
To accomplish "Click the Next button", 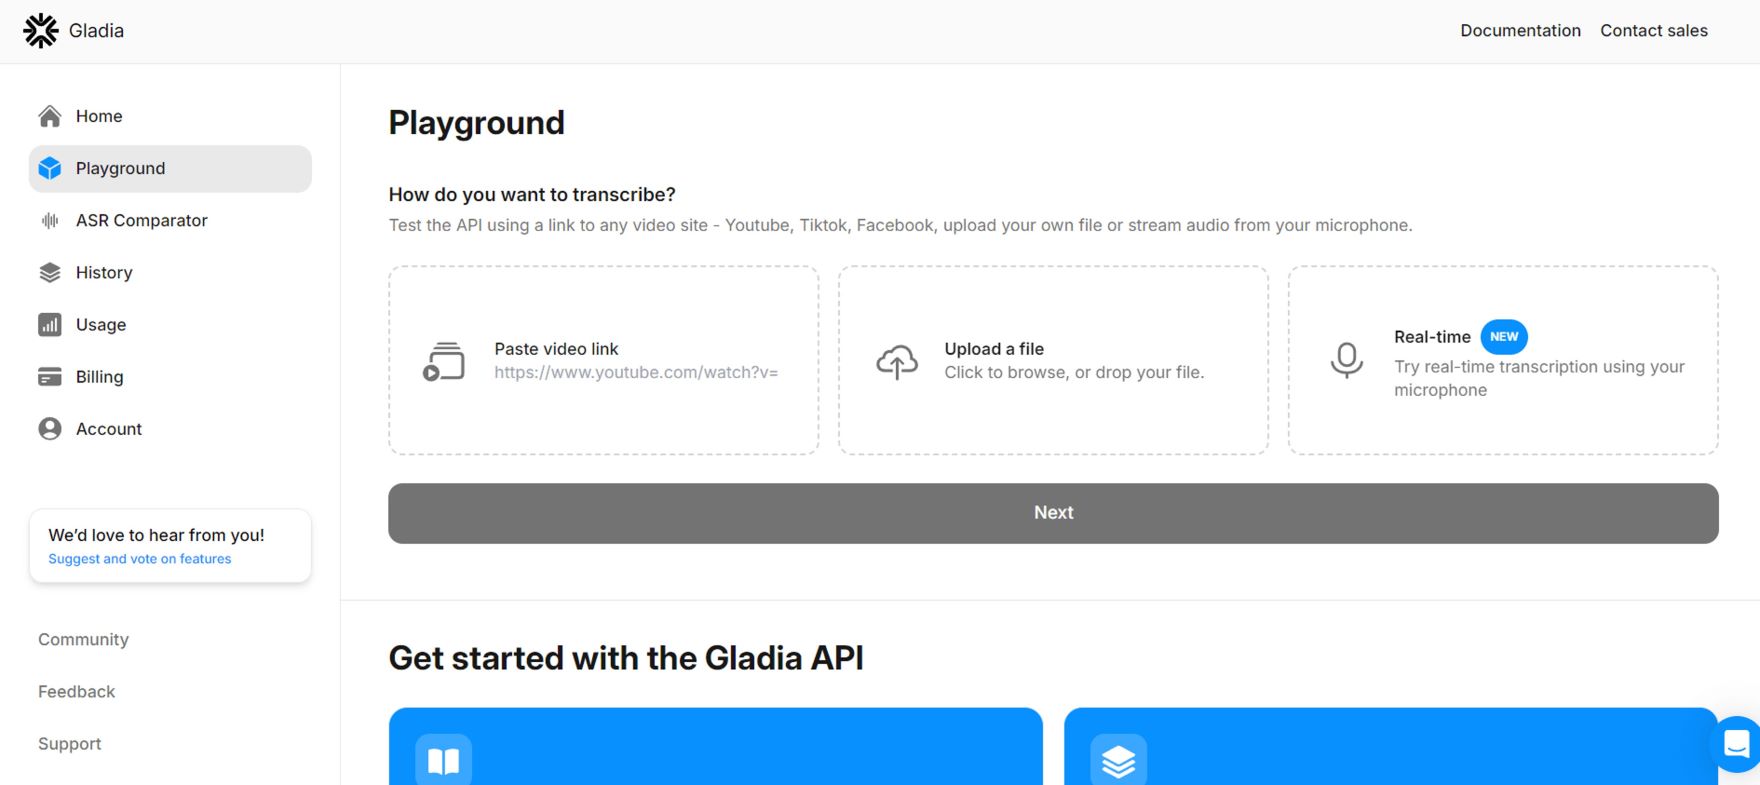I will tap(1053, 513).
